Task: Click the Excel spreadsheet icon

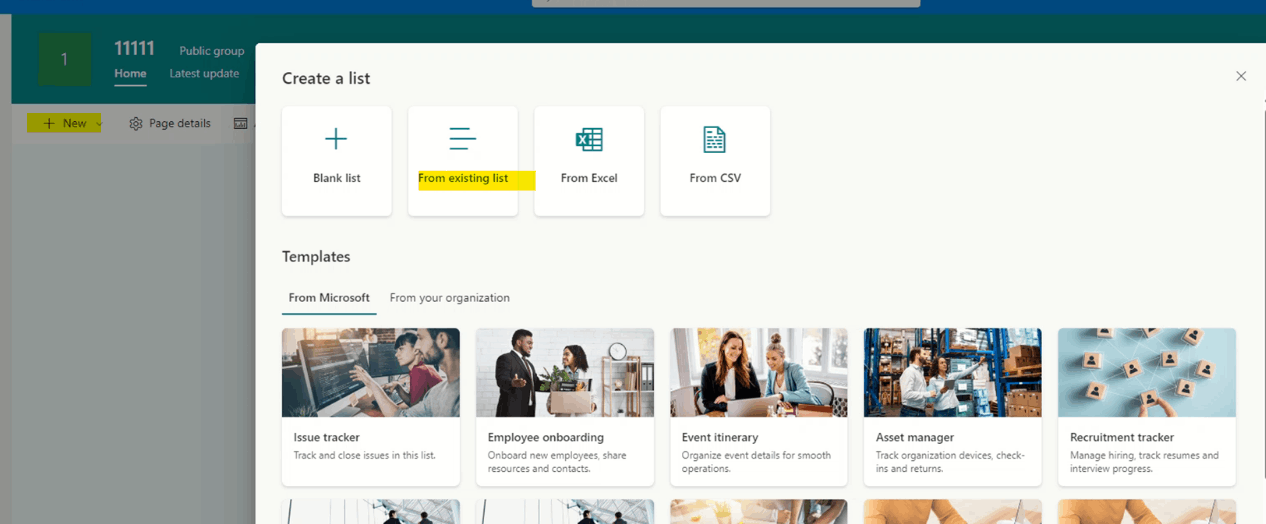Action: coord(589,139)
